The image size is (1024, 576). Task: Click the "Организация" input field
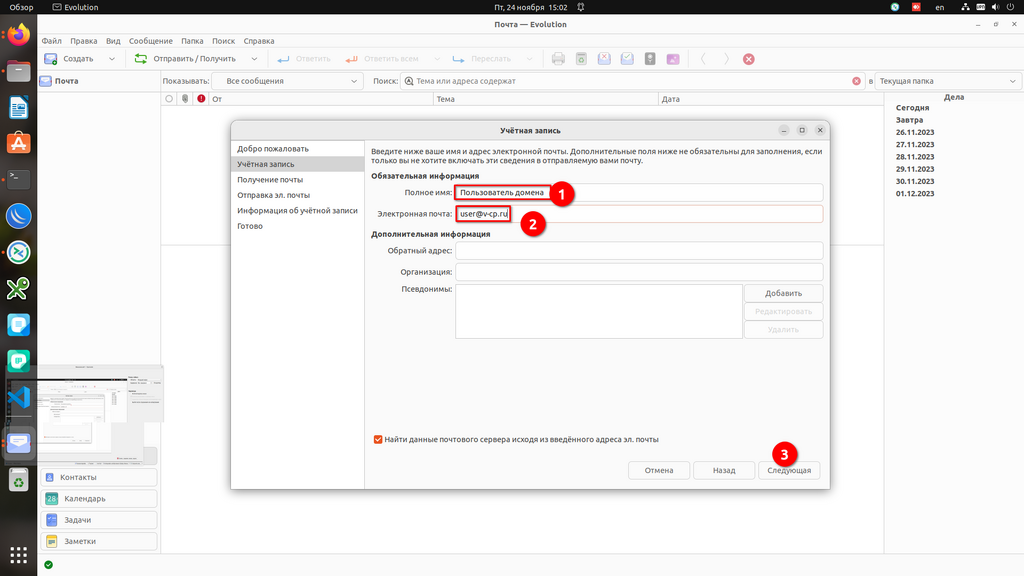pos(639,272)
